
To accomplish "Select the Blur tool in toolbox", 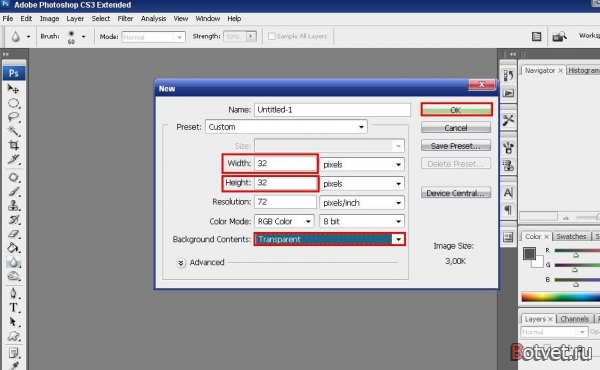I will tap(13, 262).
